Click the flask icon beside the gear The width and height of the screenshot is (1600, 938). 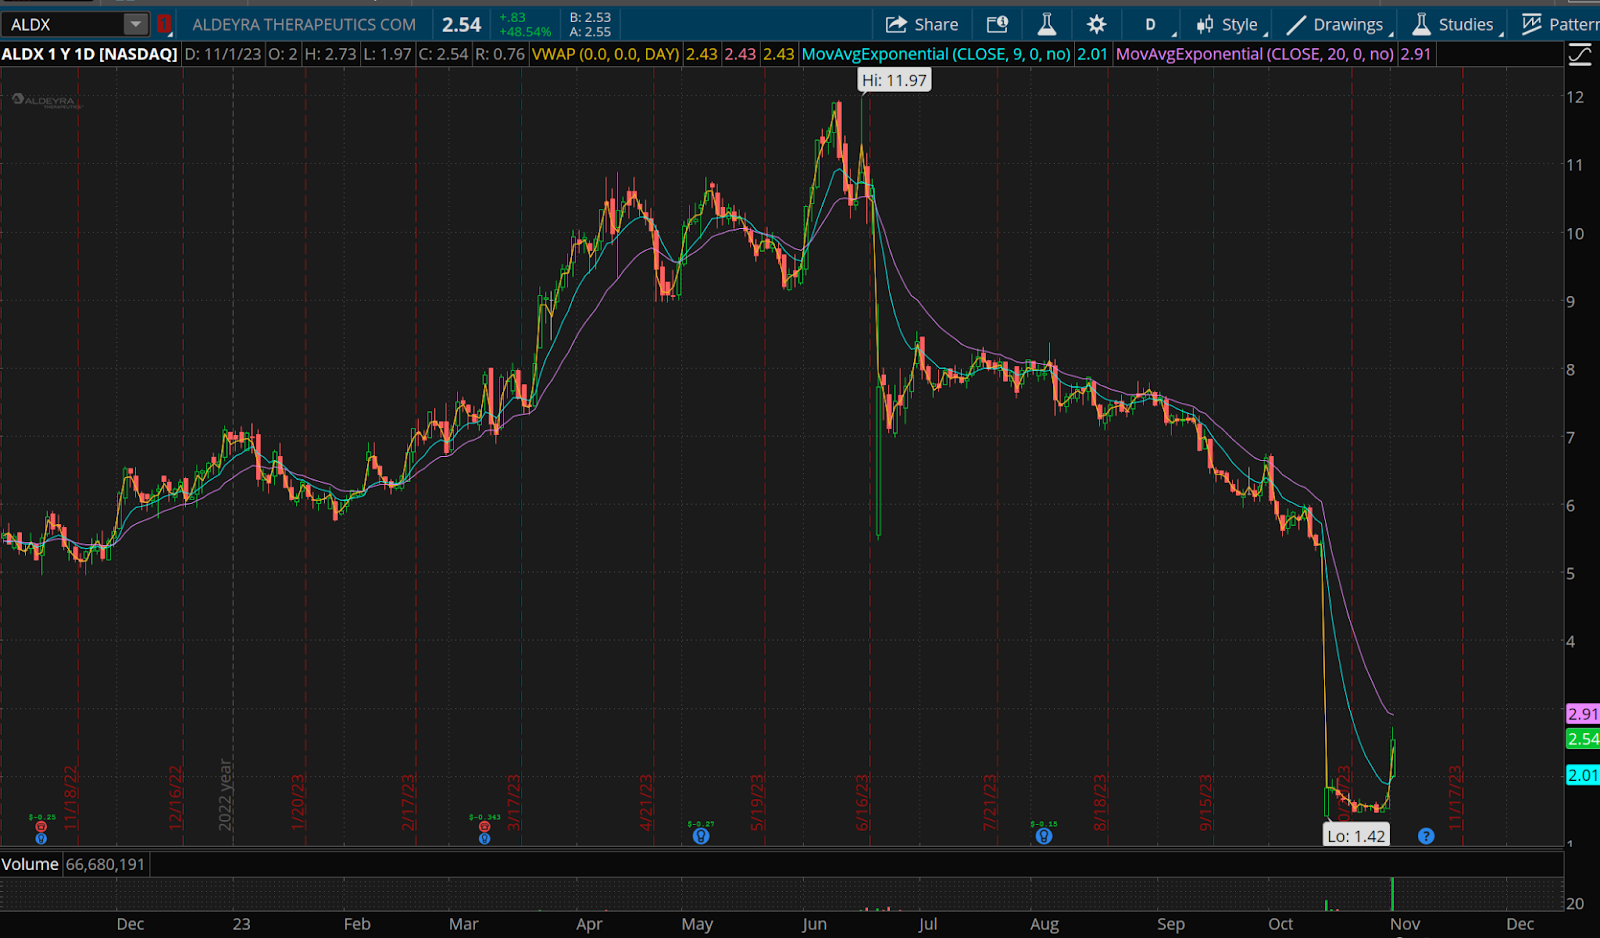1047,24
